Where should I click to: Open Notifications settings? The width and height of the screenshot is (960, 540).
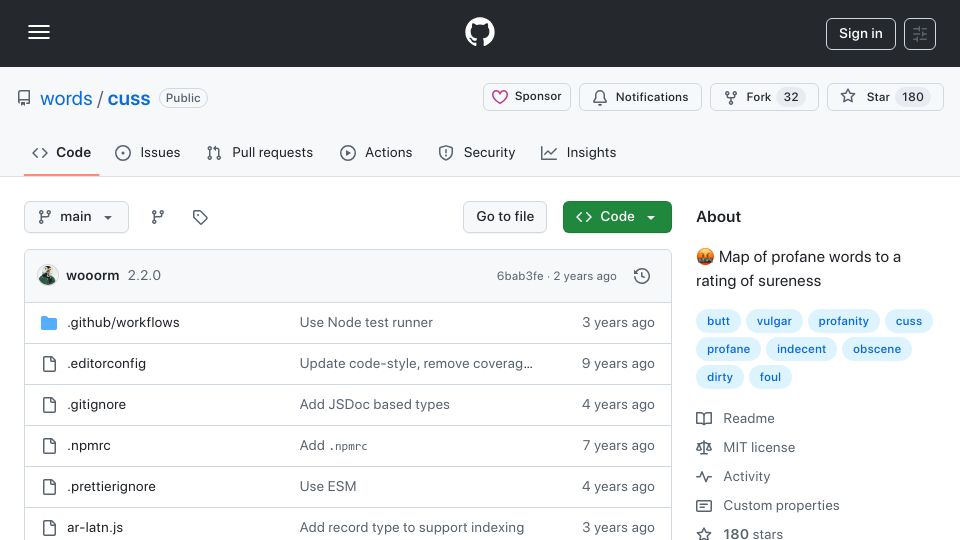(640, 97)
